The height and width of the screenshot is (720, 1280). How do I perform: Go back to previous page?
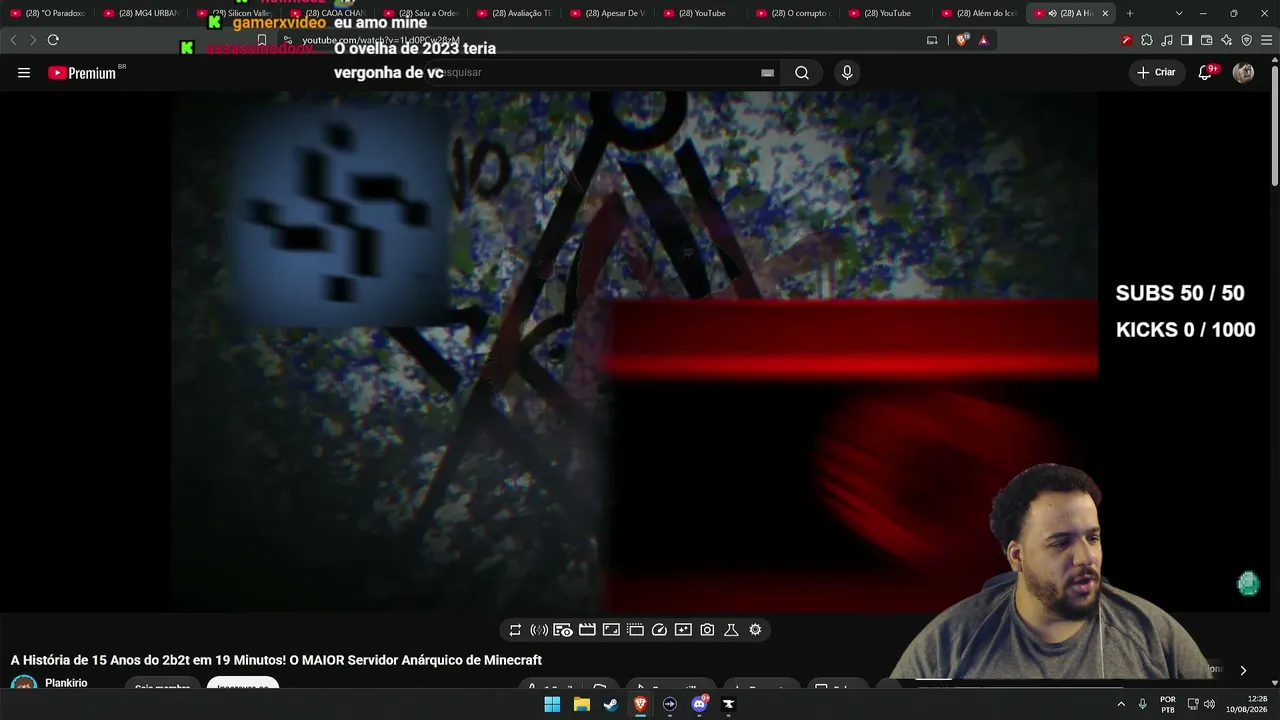tap(13, 40)
